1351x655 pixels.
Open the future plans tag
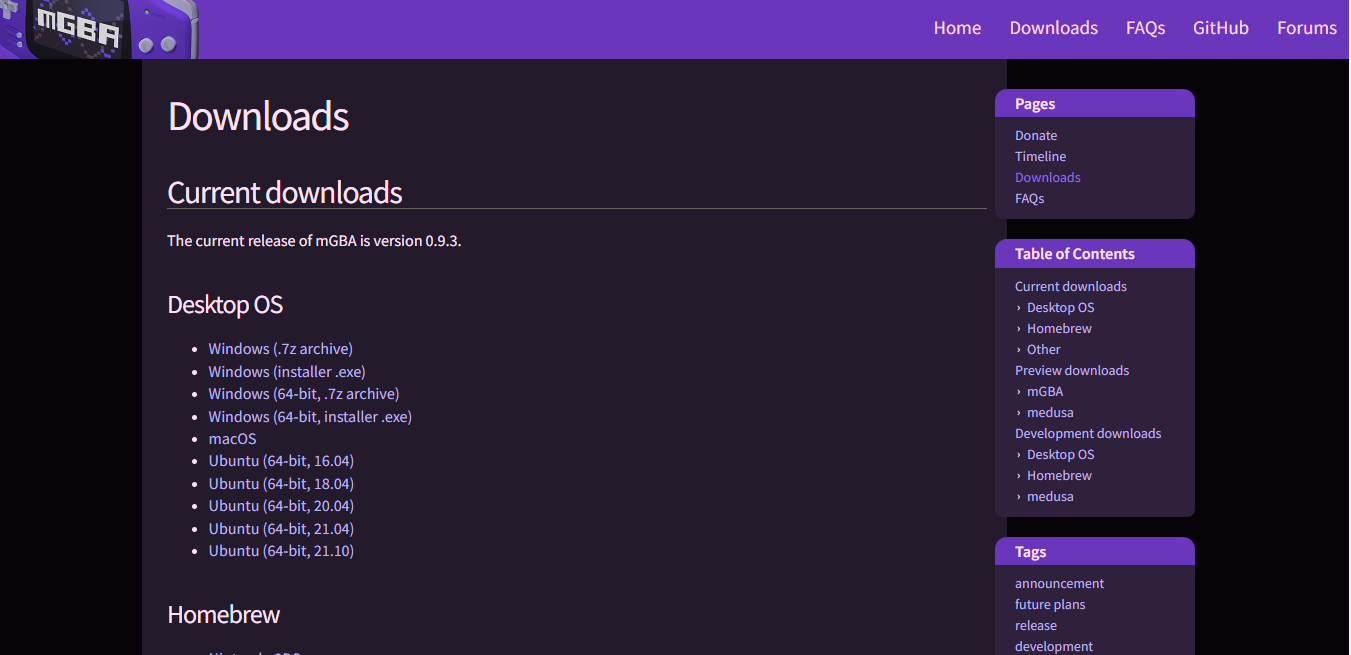[x=1050, y=605]
